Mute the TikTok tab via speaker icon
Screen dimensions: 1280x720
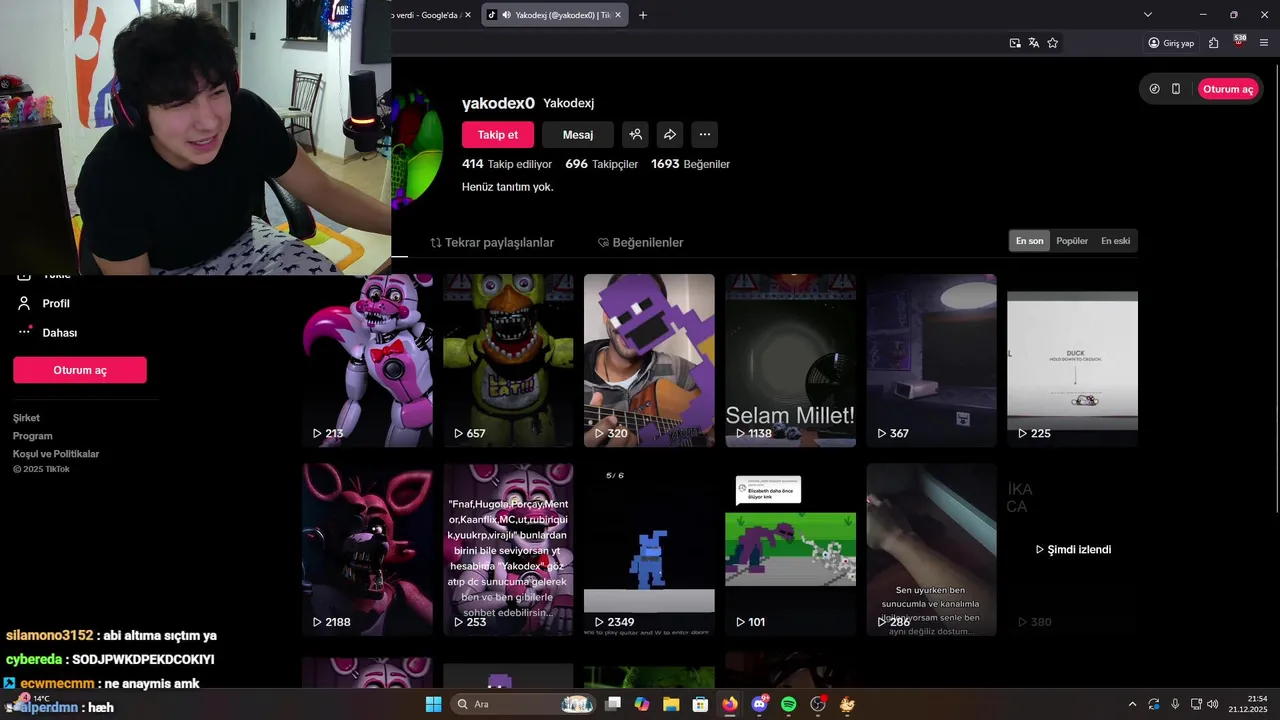[507, 15]
